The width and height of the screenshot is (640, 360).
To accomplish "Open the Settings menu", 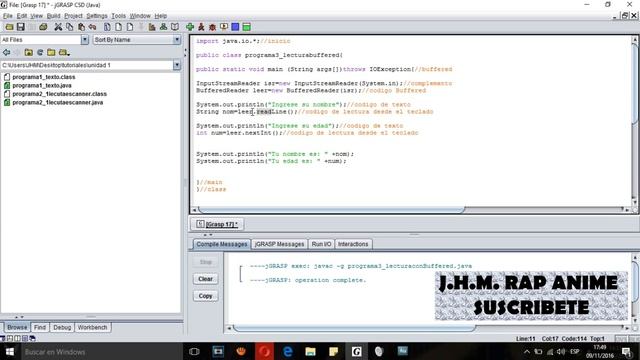I will click(97, 16).
